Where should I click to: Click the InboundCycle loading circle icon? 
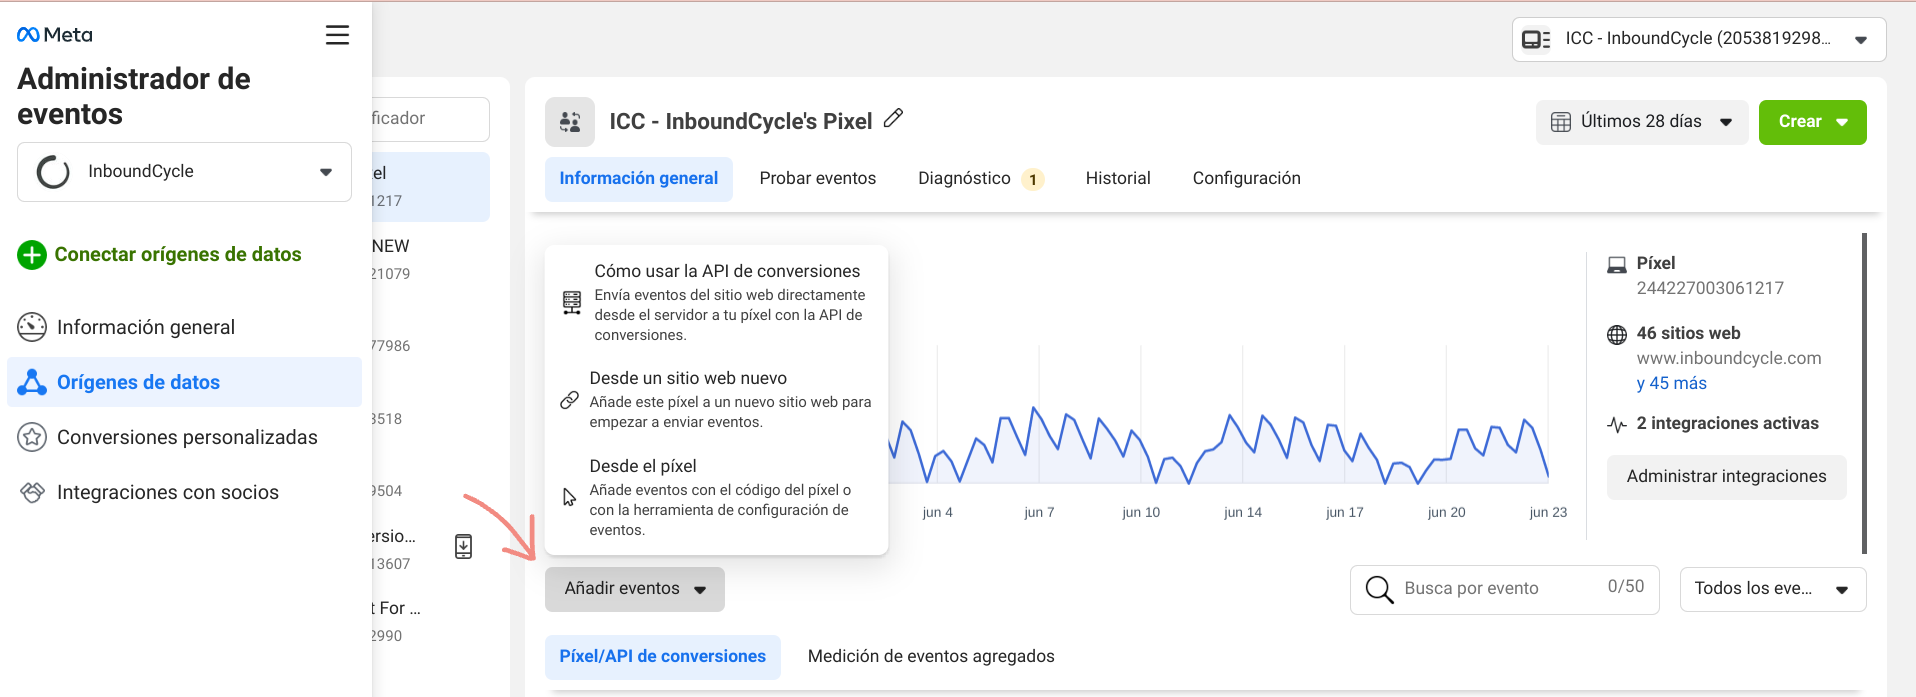(53, 172)
